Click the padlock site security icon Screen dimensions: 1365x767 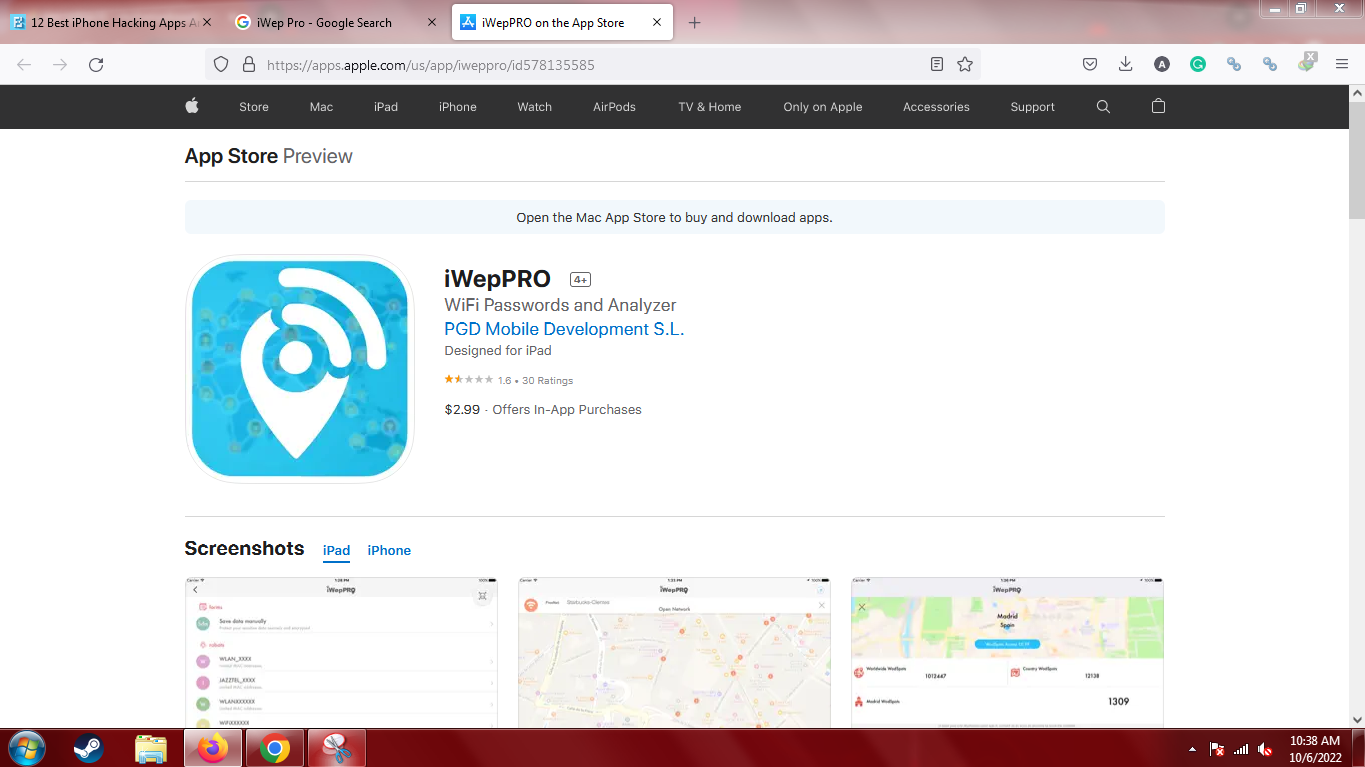(250, 64)
